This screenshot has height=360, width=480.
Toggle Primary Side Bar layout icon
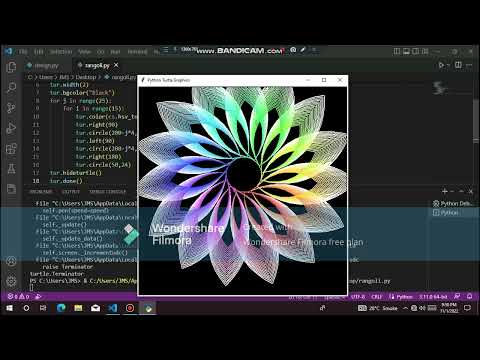pos(397,51)
